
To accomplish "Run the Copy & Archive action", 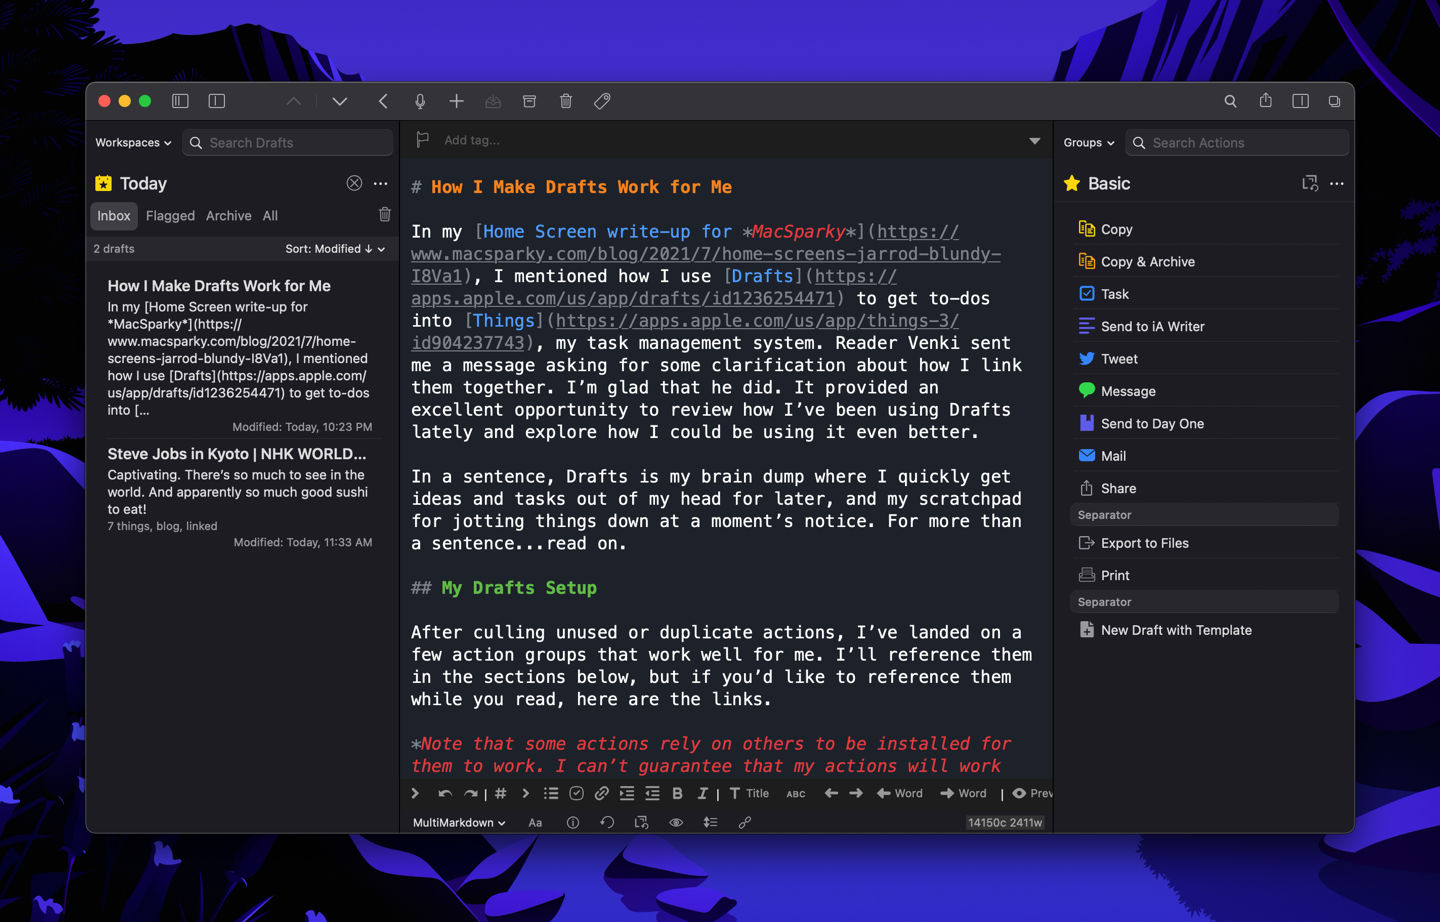I will click(1205, 262).
